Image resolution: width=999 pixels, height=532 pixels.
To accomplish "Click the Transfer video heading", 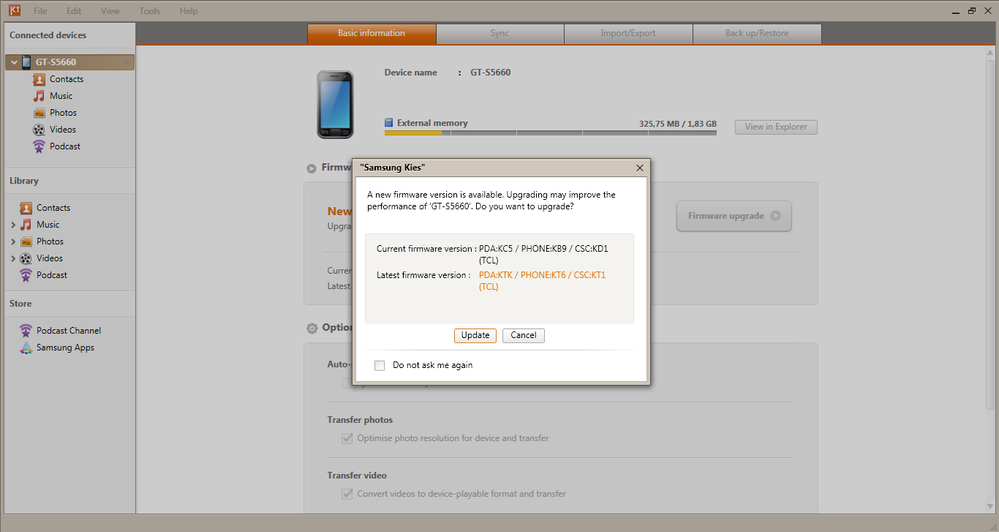I will point(357,475).
